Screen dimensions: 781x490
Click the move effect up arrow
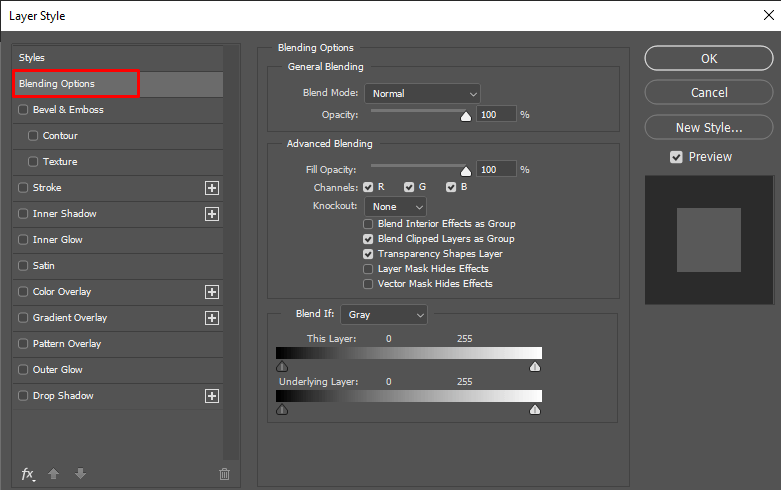click(56, 474)
